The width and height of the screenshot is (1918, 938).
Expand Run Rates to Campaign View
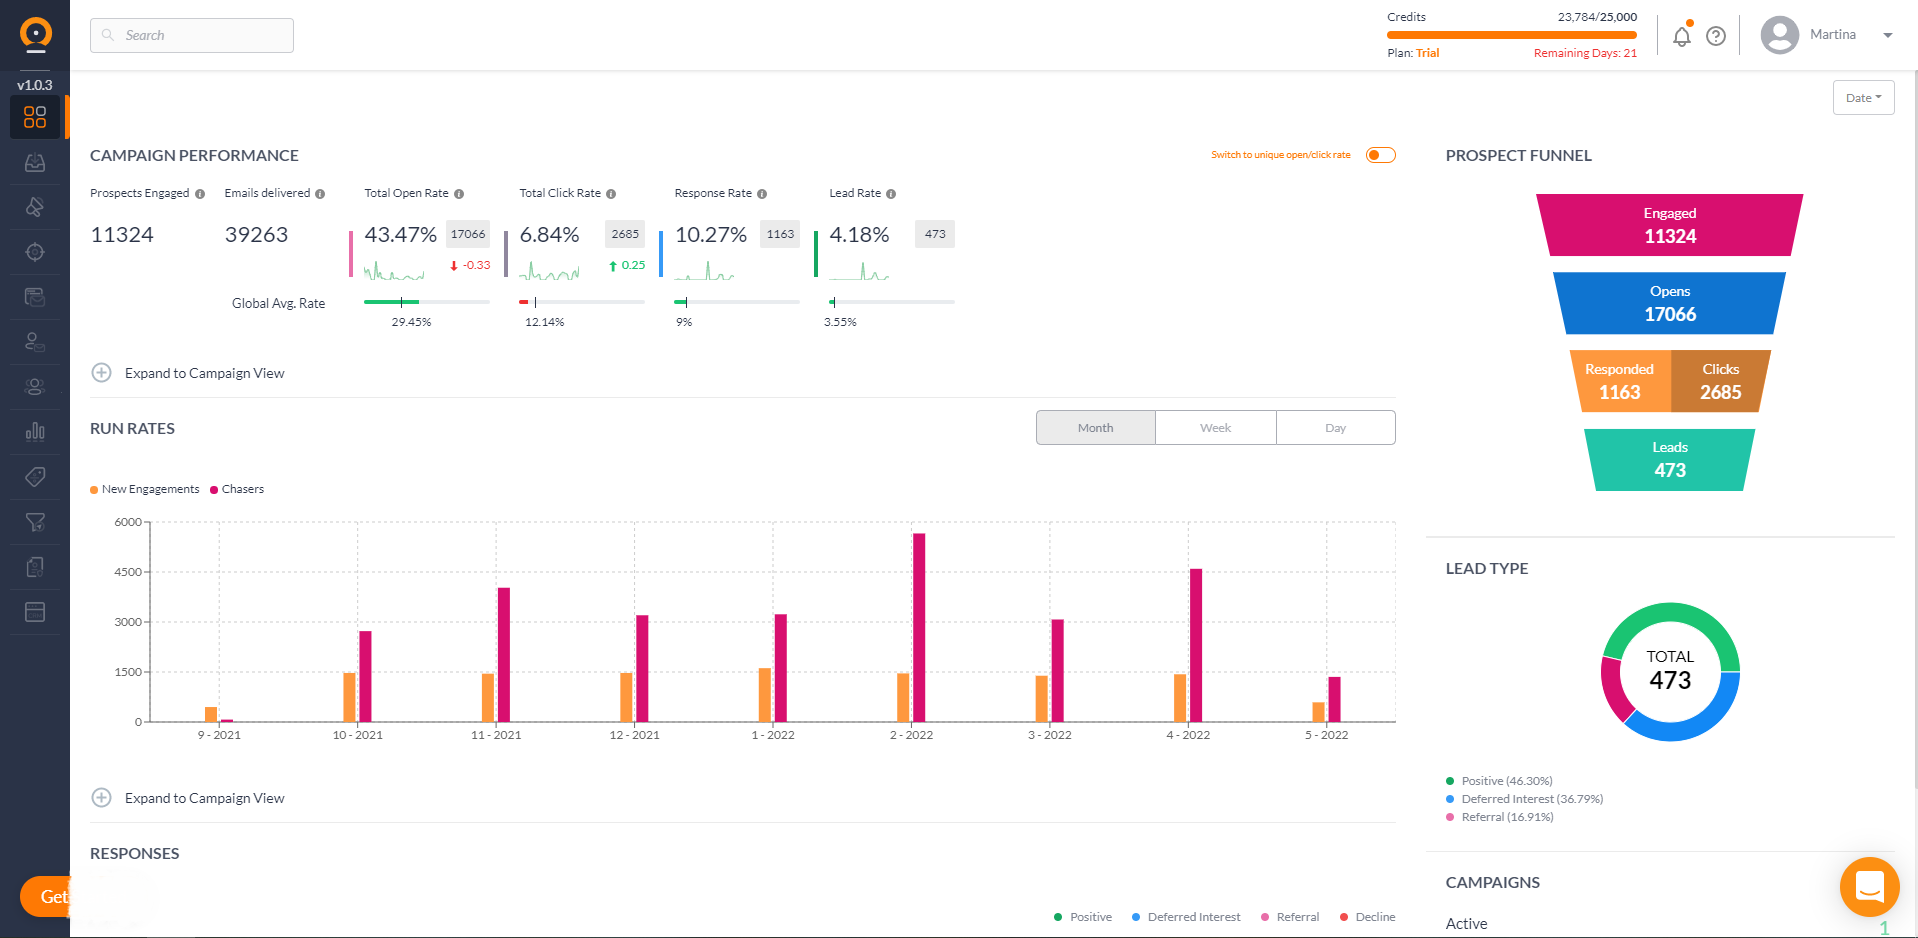click(x=189, y=797)
